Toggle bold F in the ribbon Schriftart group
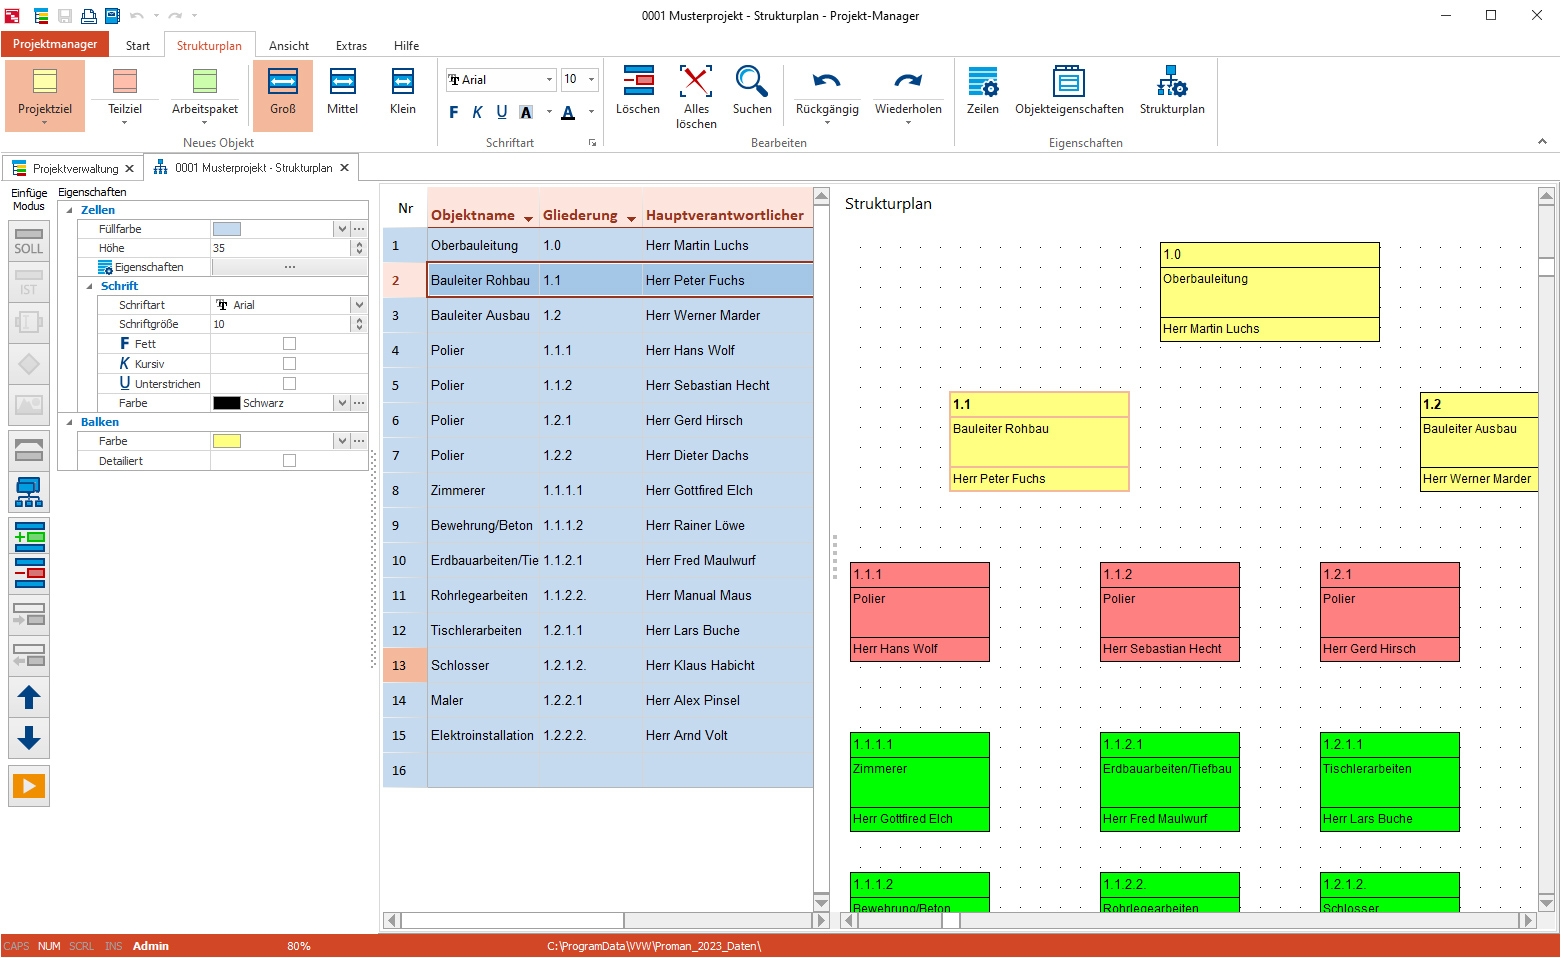This screenshot has height=958, width=1561. (x=454, y=112)
